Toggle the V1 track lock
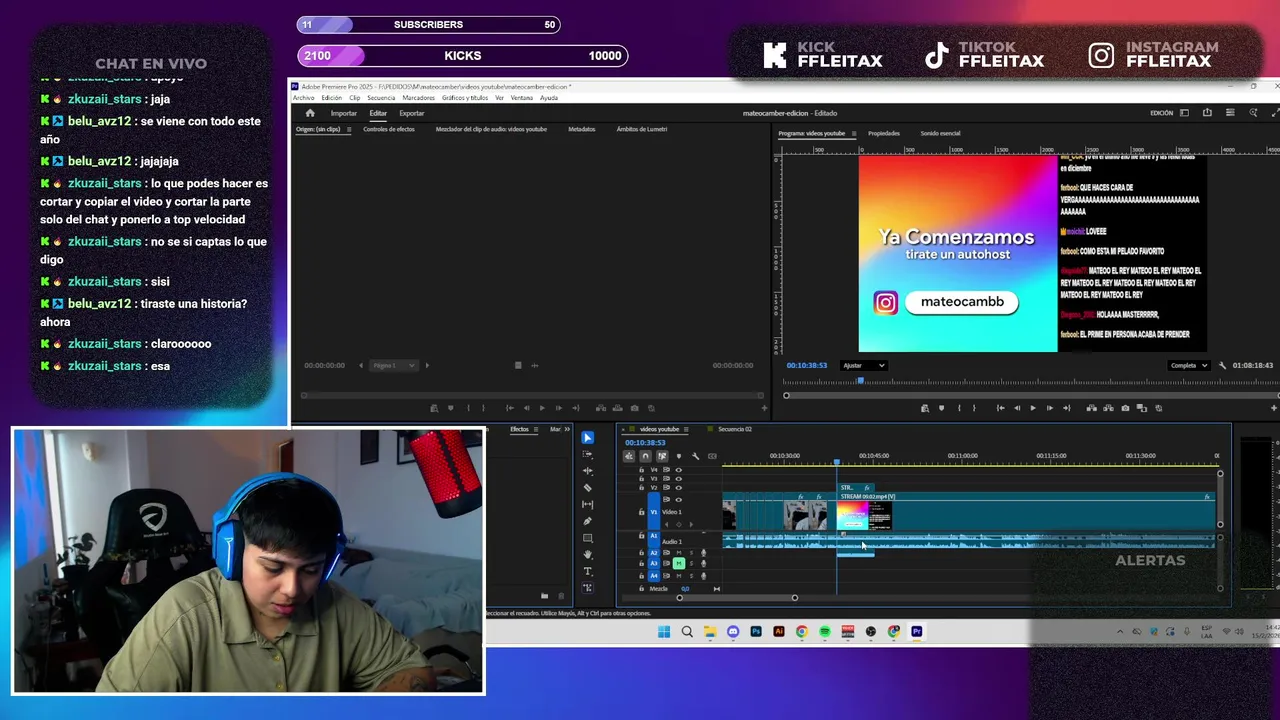The image size is (1280, 720). point(642,512)
